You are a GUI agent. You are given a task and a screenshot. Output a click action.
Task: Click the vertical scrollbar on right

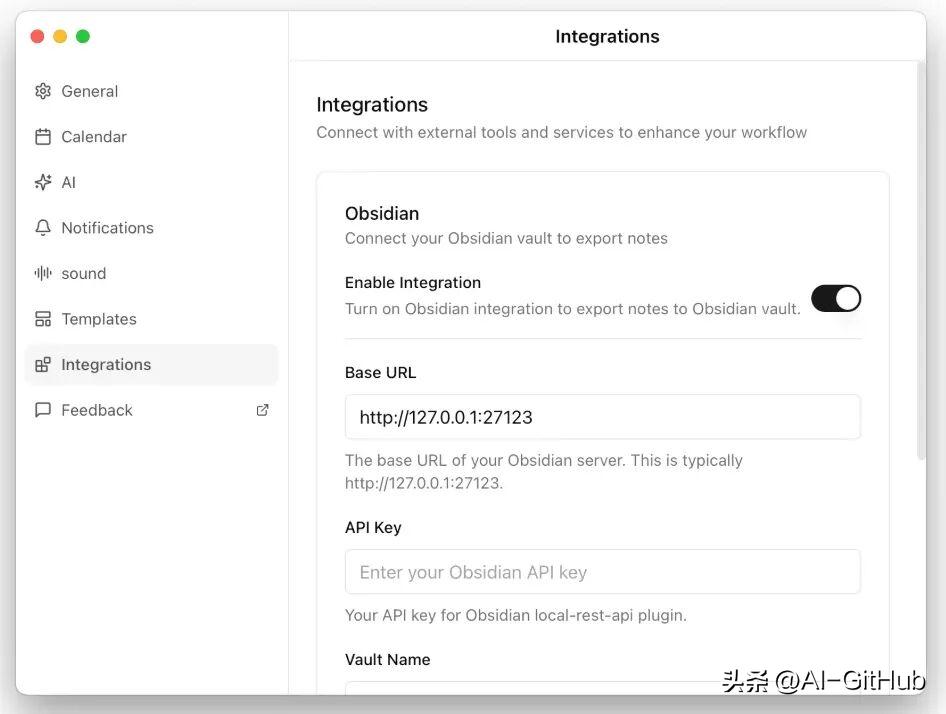[x=921, y=260]
